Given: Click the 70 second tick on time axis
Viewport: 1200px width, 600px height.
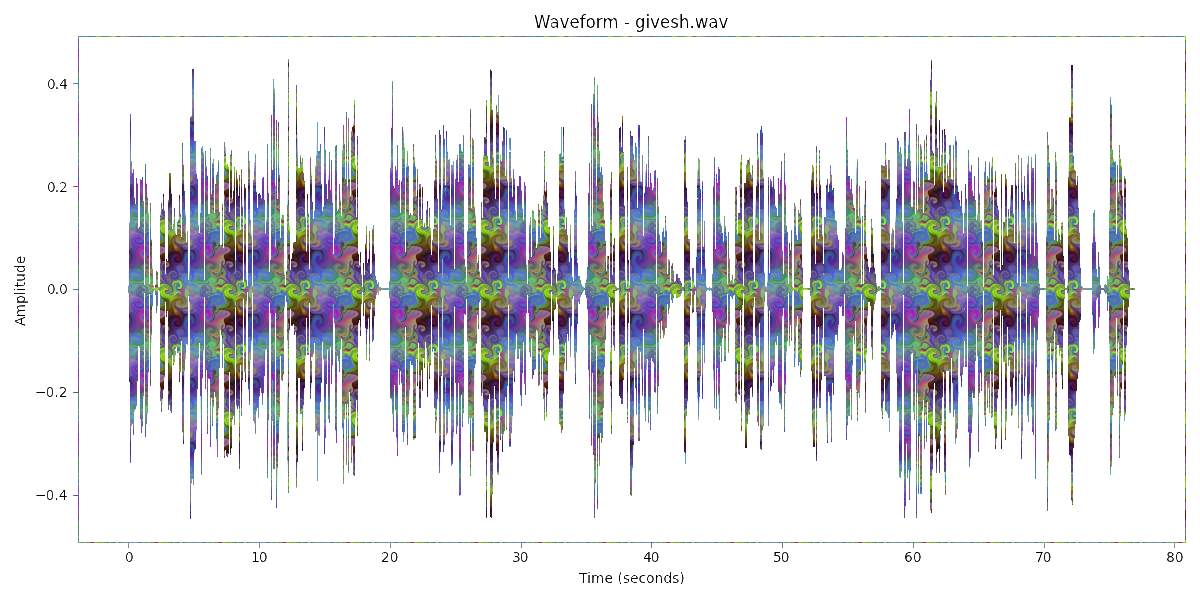Looking at the screenshot, I should 1044,557.
